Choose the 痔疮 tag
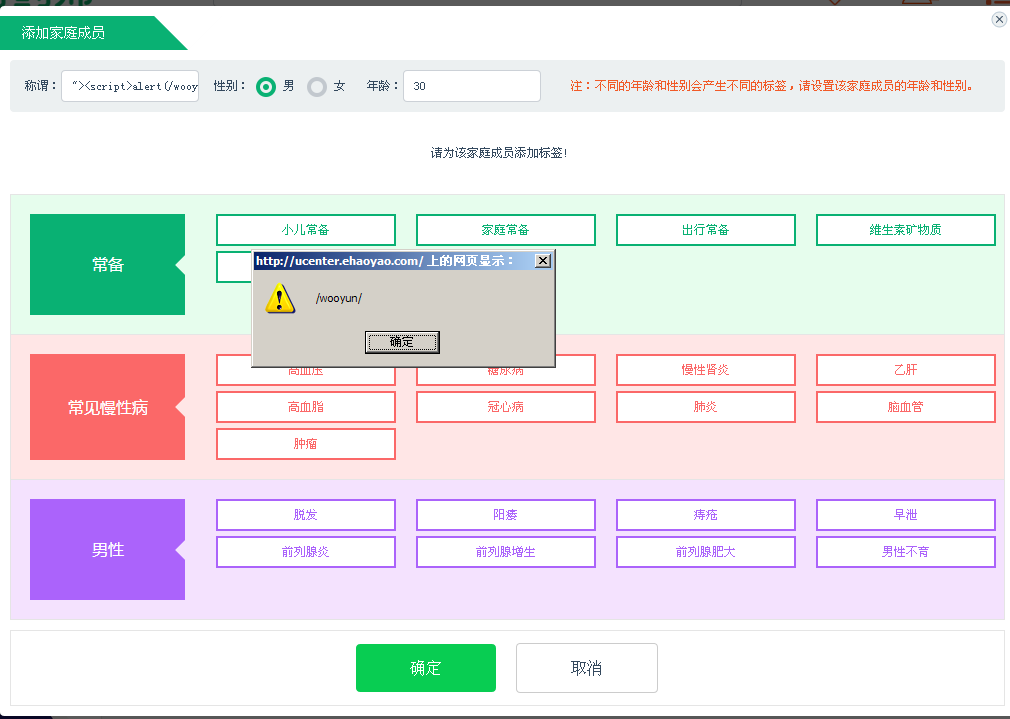The width and height of the screenshot is (1010, 719). (x=706, y=515)
